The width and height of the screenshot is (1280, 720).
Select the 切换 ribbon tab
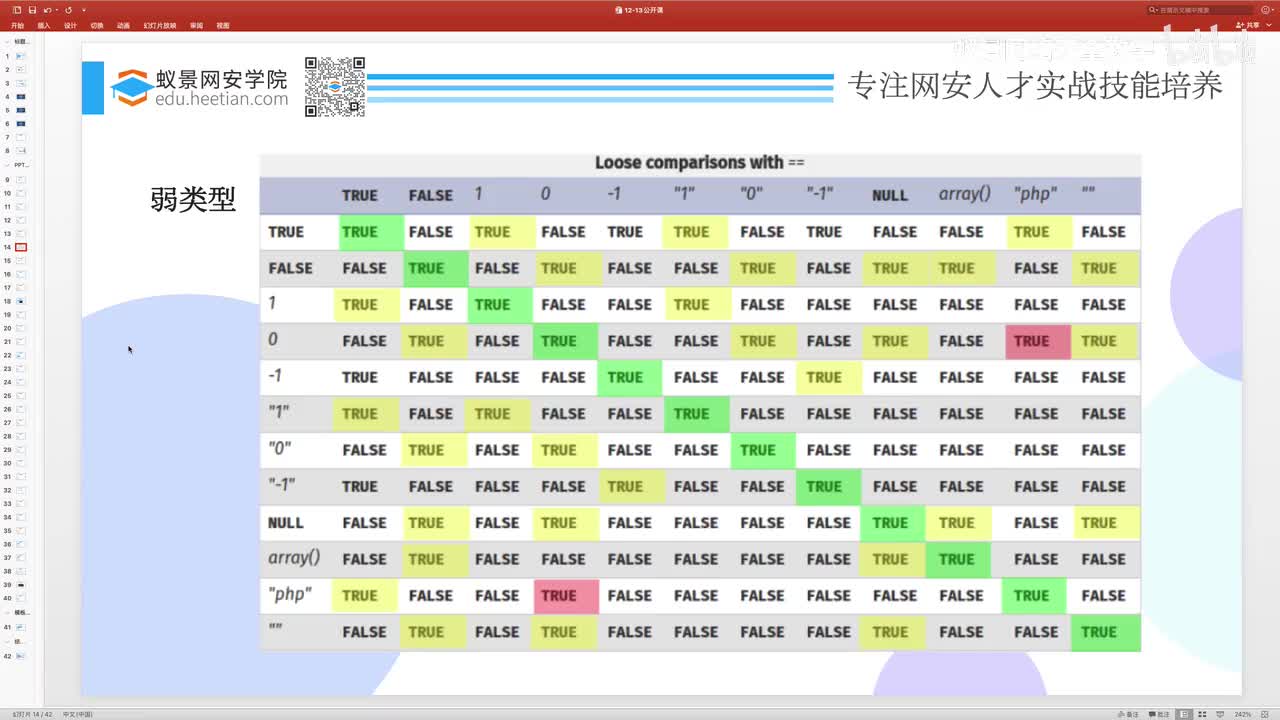(x=96, y=25)
